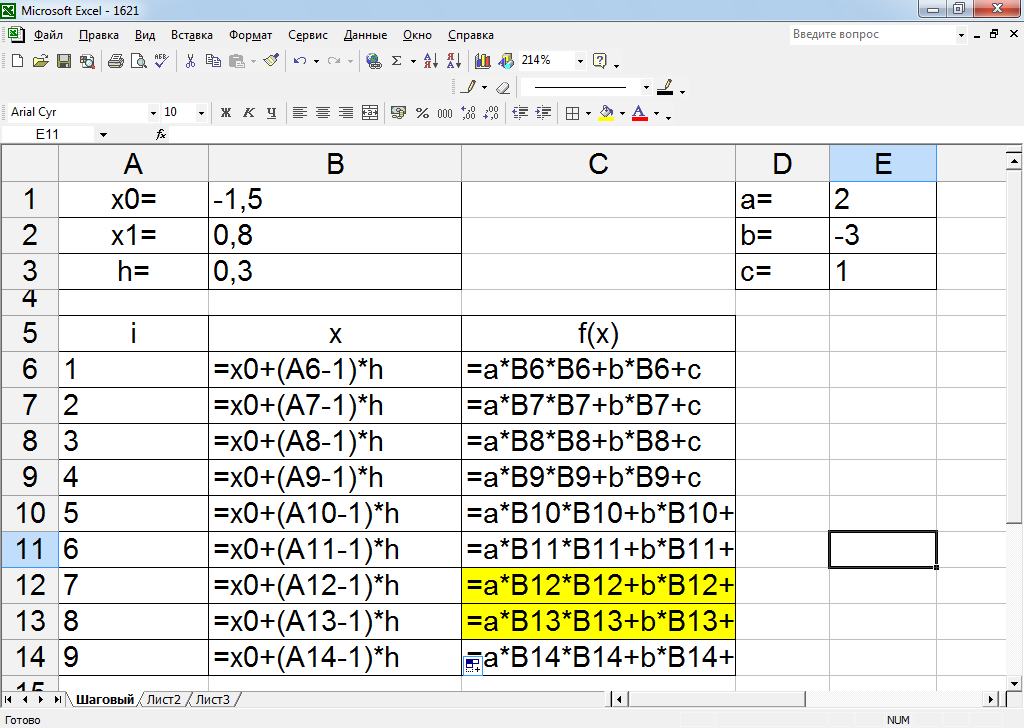
Task: Open the AutoSum functions dropdown arrow
Action: tap(413, 61)
